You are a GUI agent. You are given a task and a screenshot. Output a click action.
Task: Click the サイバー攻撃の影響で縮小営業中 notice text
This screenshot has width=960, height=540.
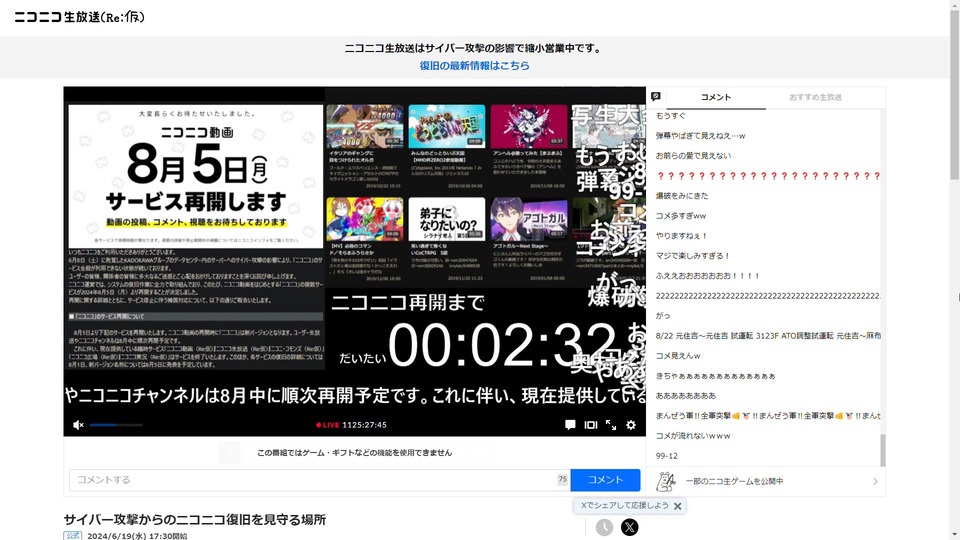click(x=473, y=48)
